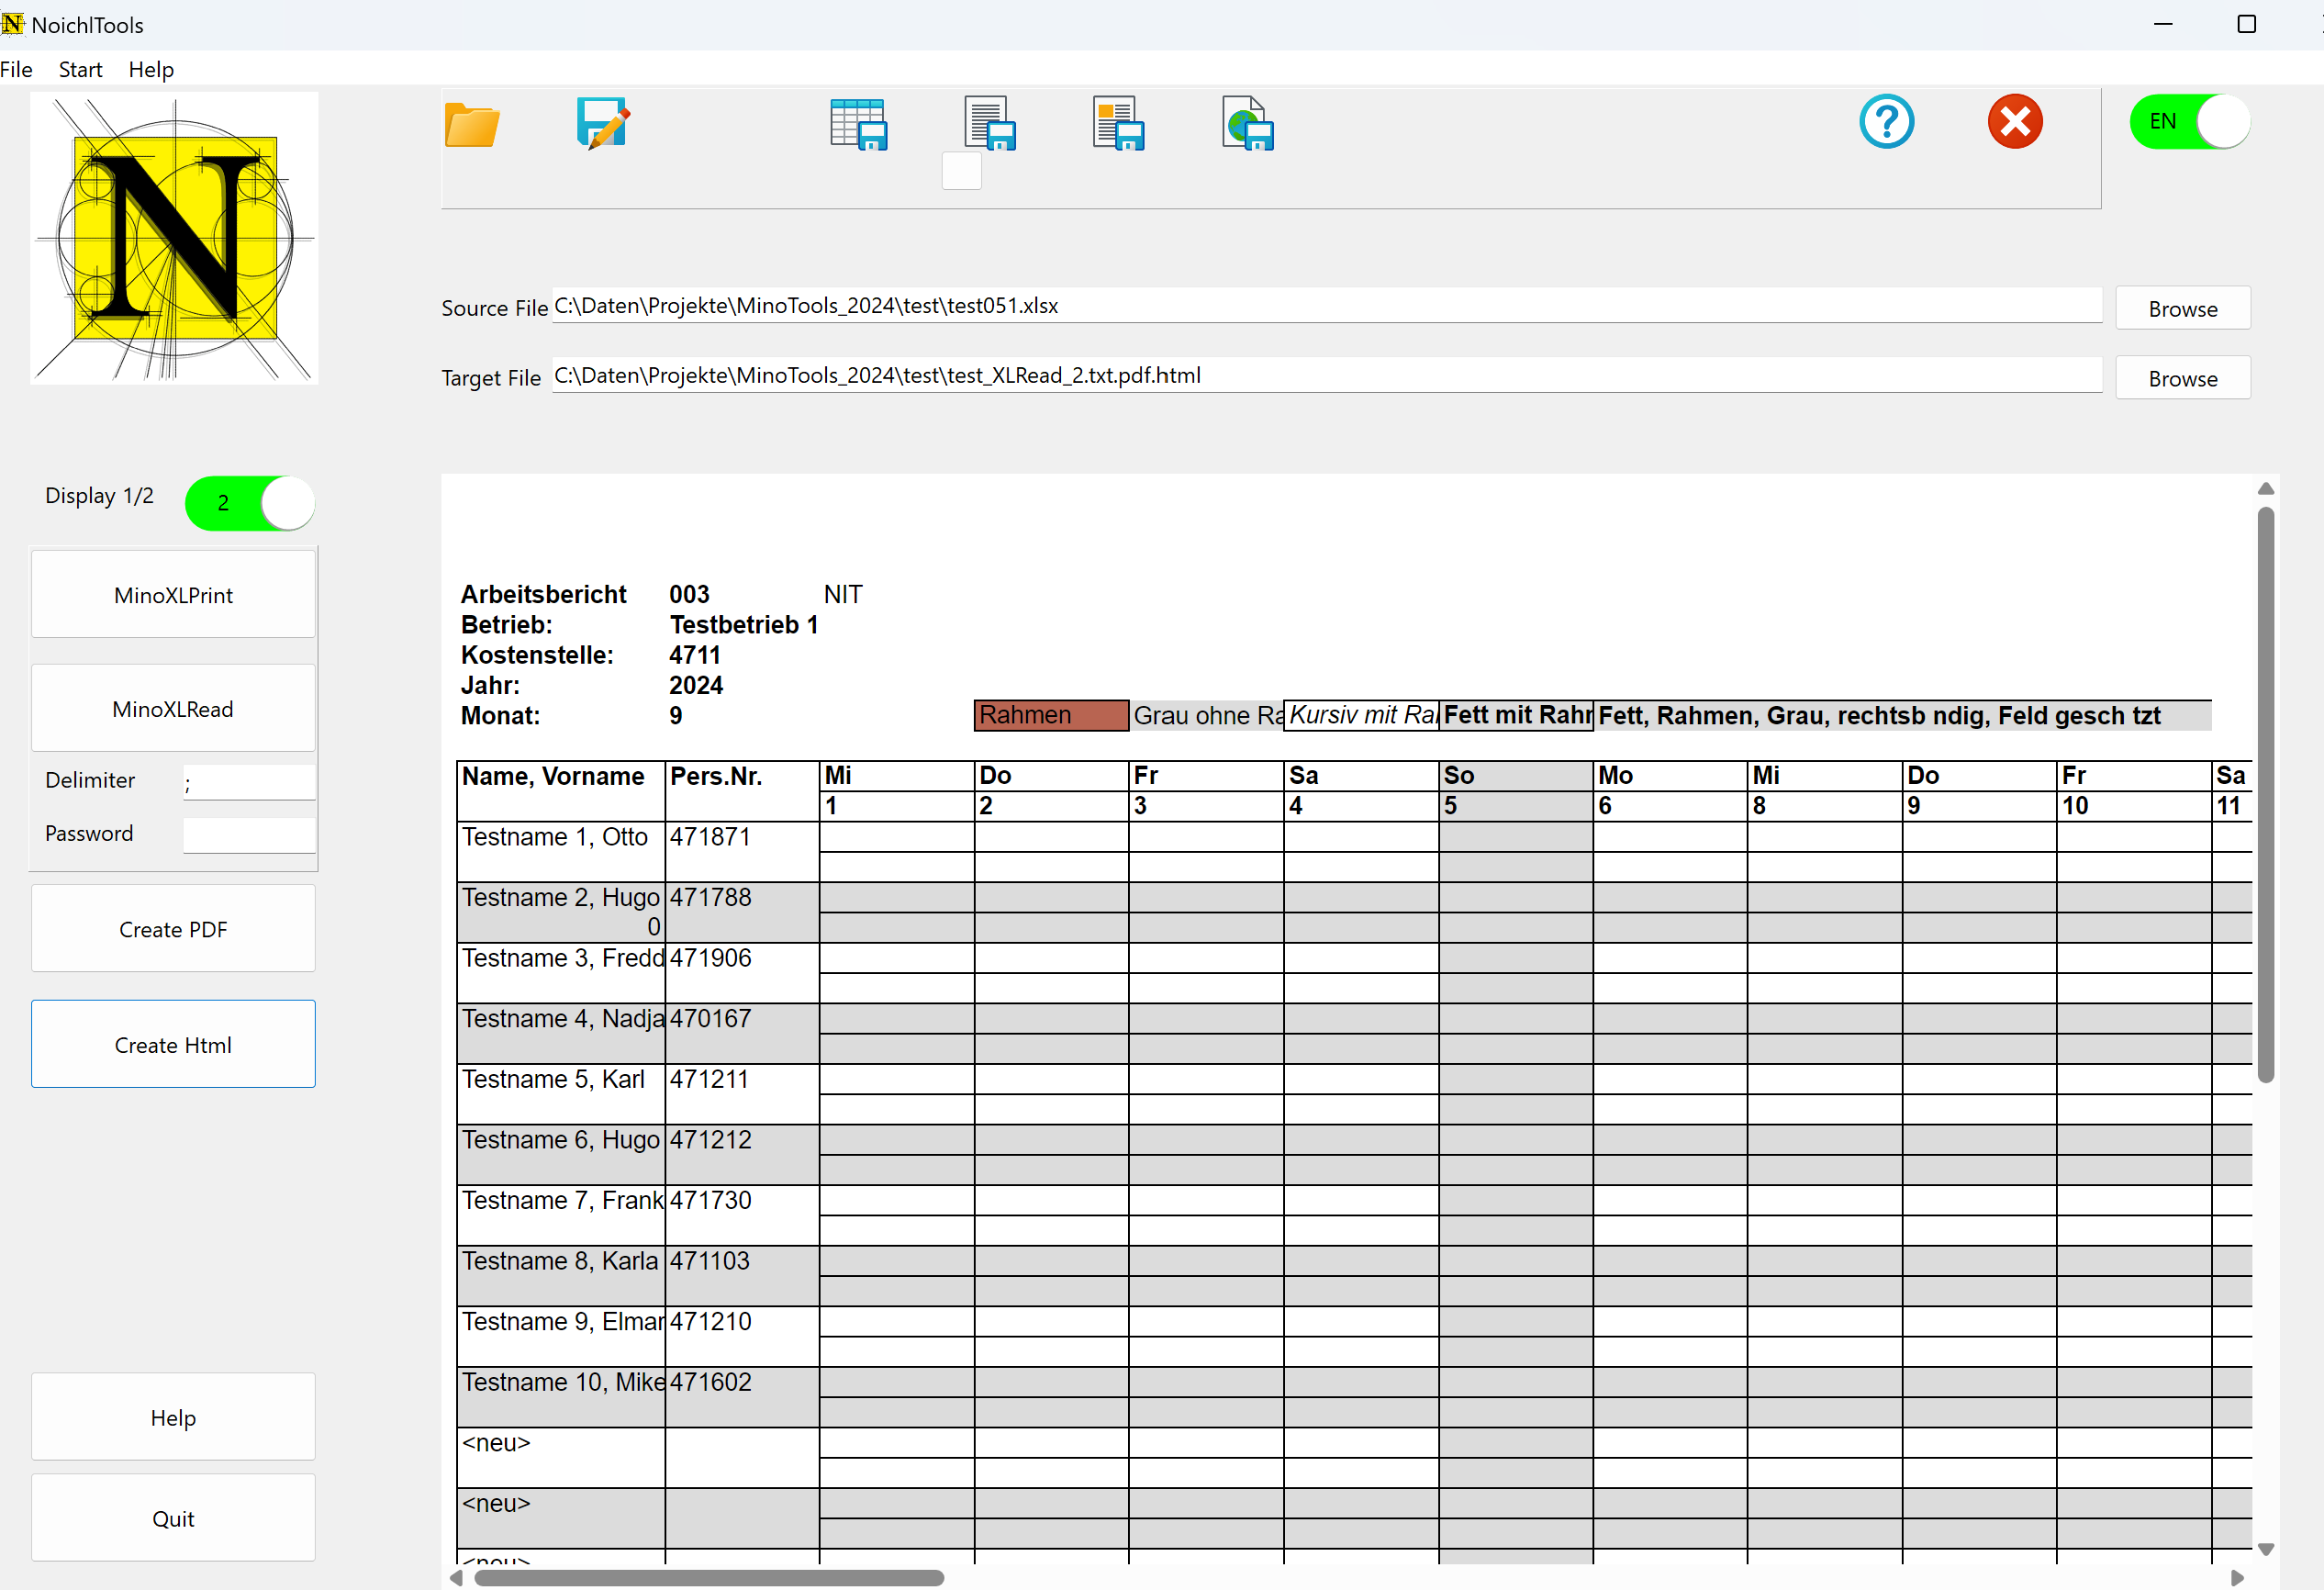Click the 'NIT' text in report header
Viewport: 2324px width, 1590px height.
(x=843, y=594)
